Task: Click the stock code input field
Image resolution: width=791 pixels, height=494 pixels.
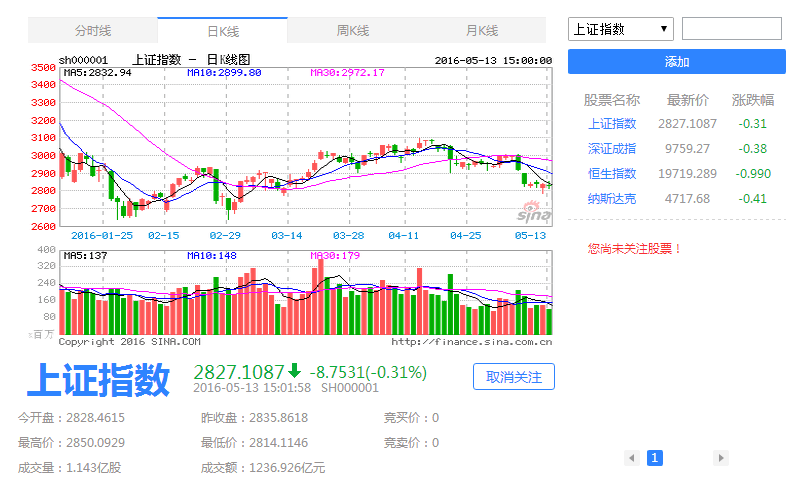Action: click(x=730, y=29)
